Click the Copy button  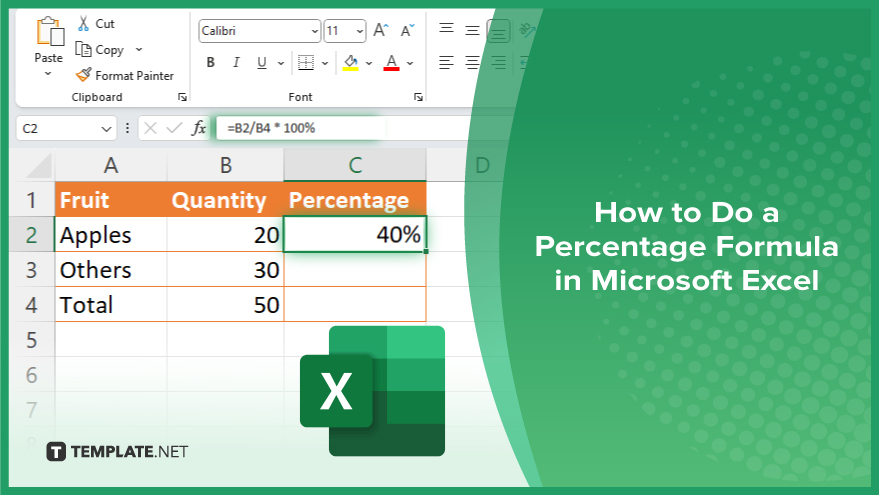pos(100,50)
